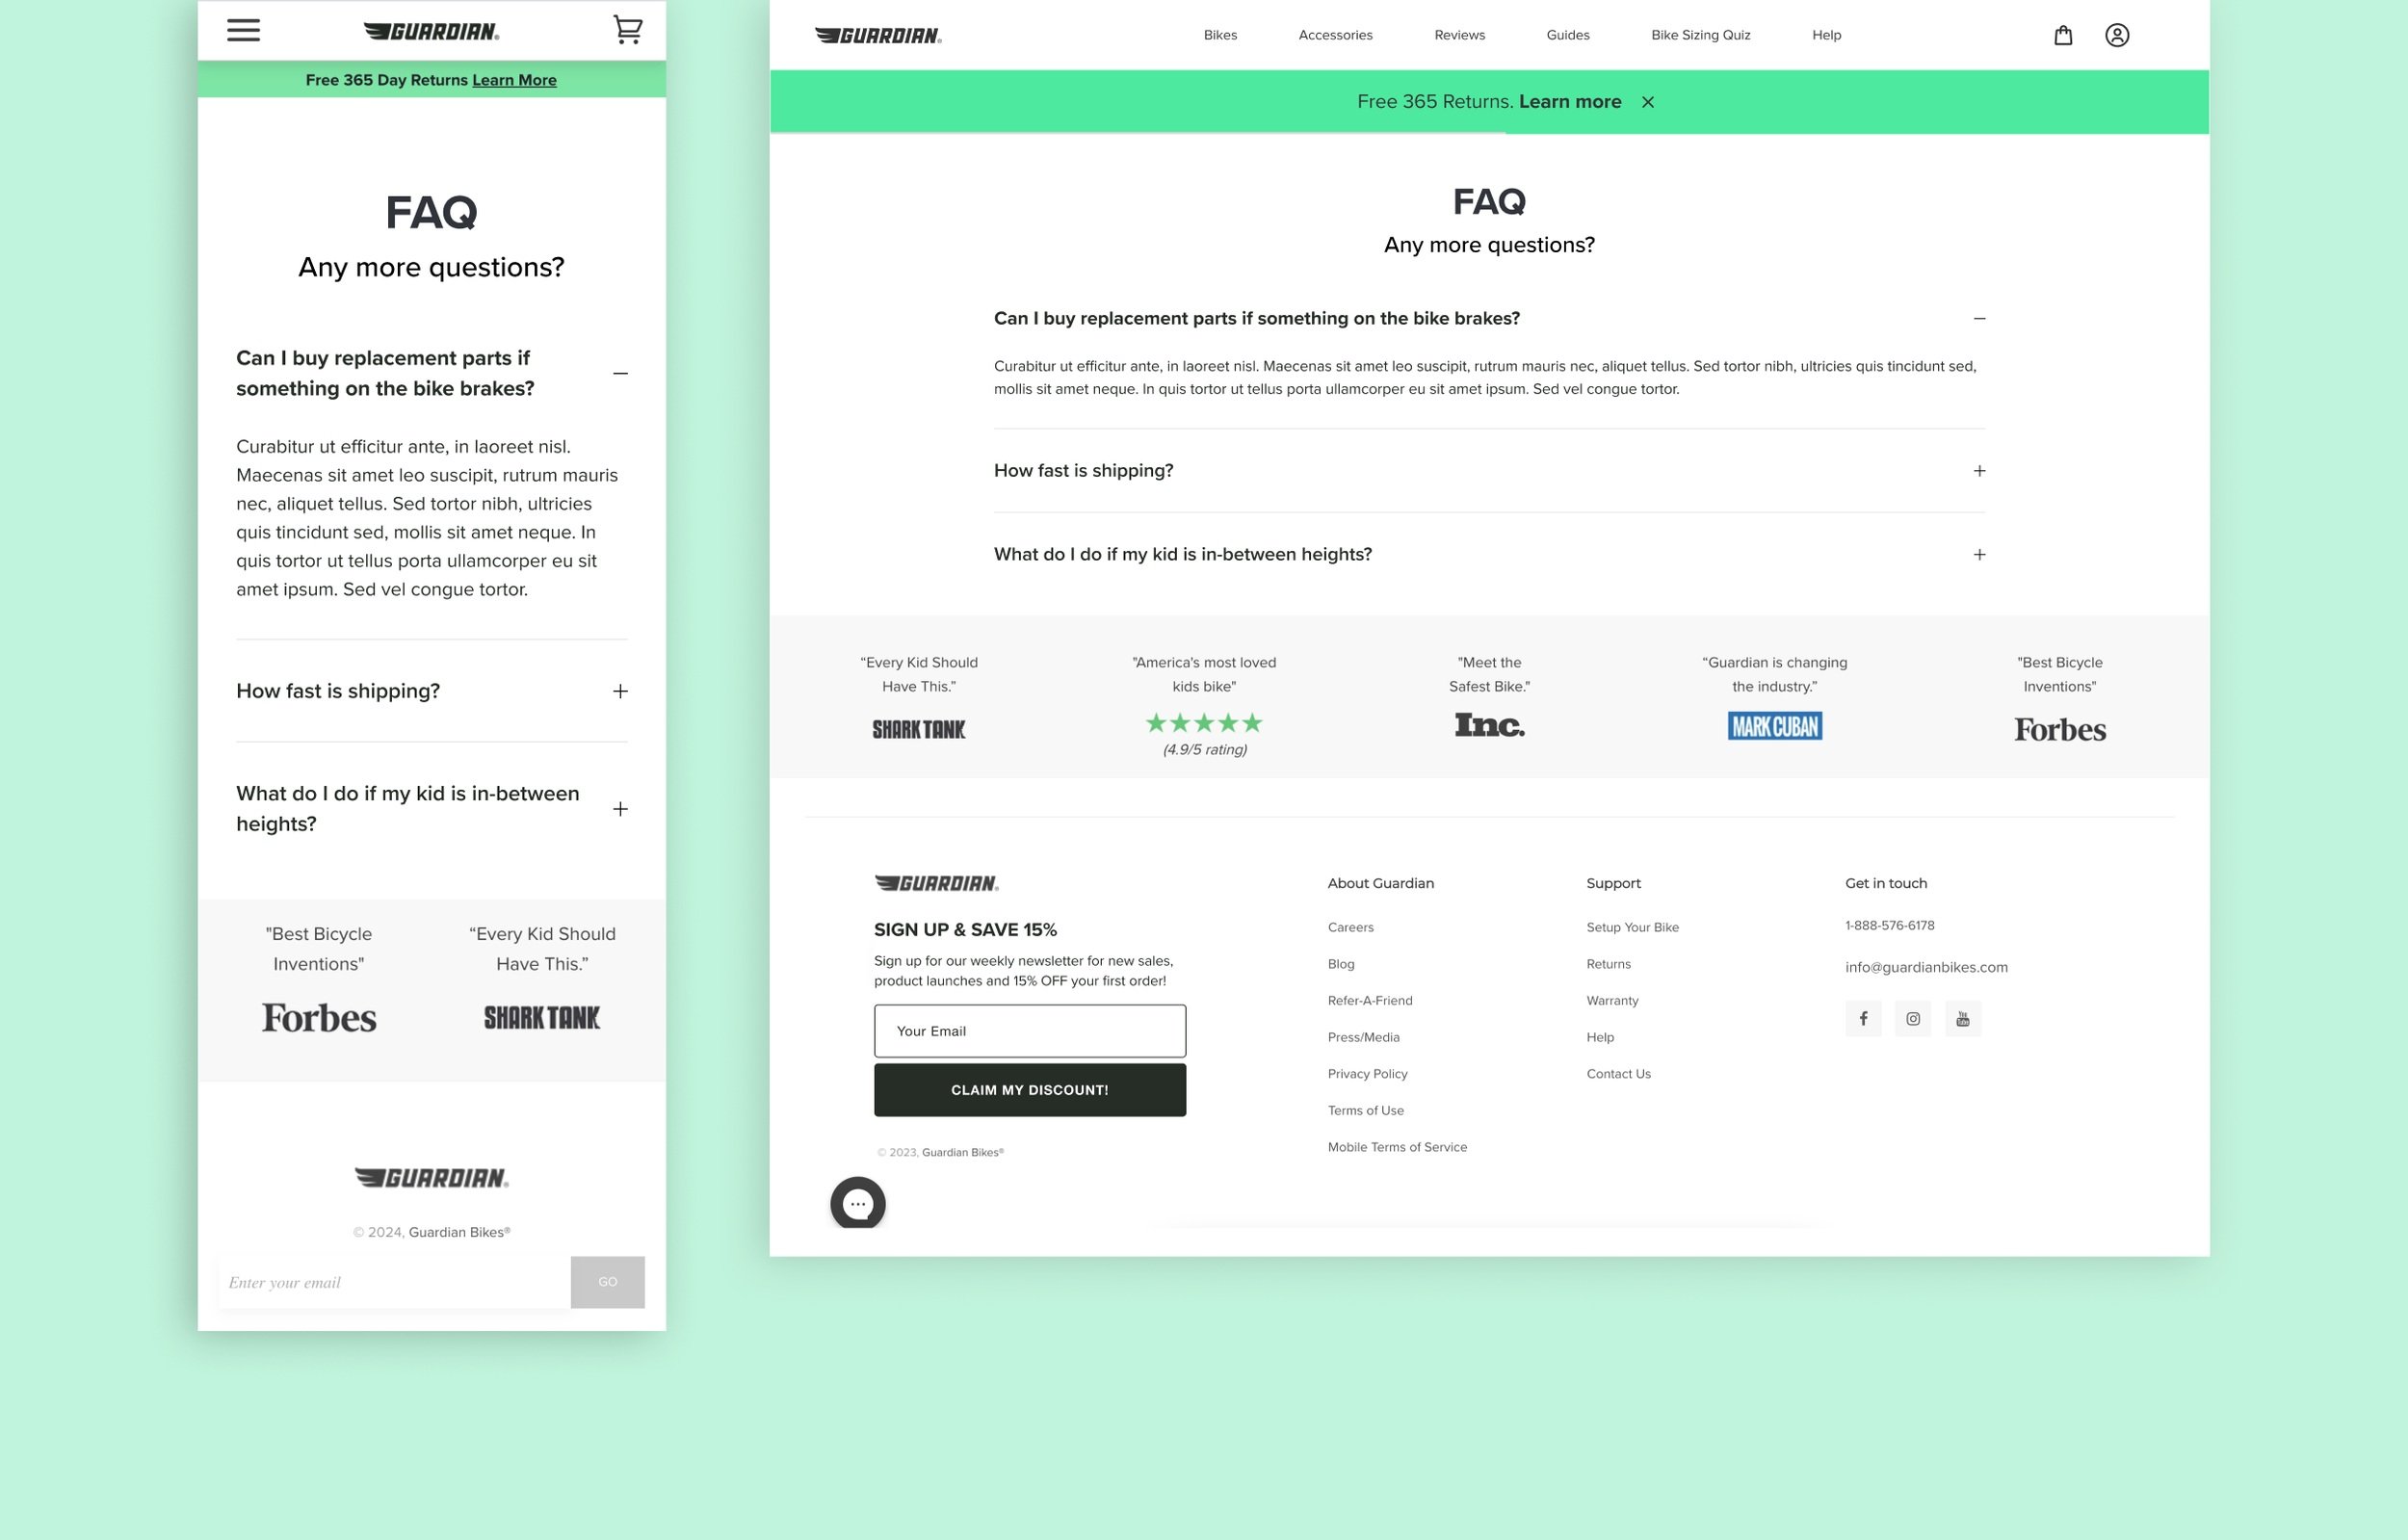The image size is (2408, 1540).
Task: Click the Claim My Discount button
Action: point(1029,1089)
